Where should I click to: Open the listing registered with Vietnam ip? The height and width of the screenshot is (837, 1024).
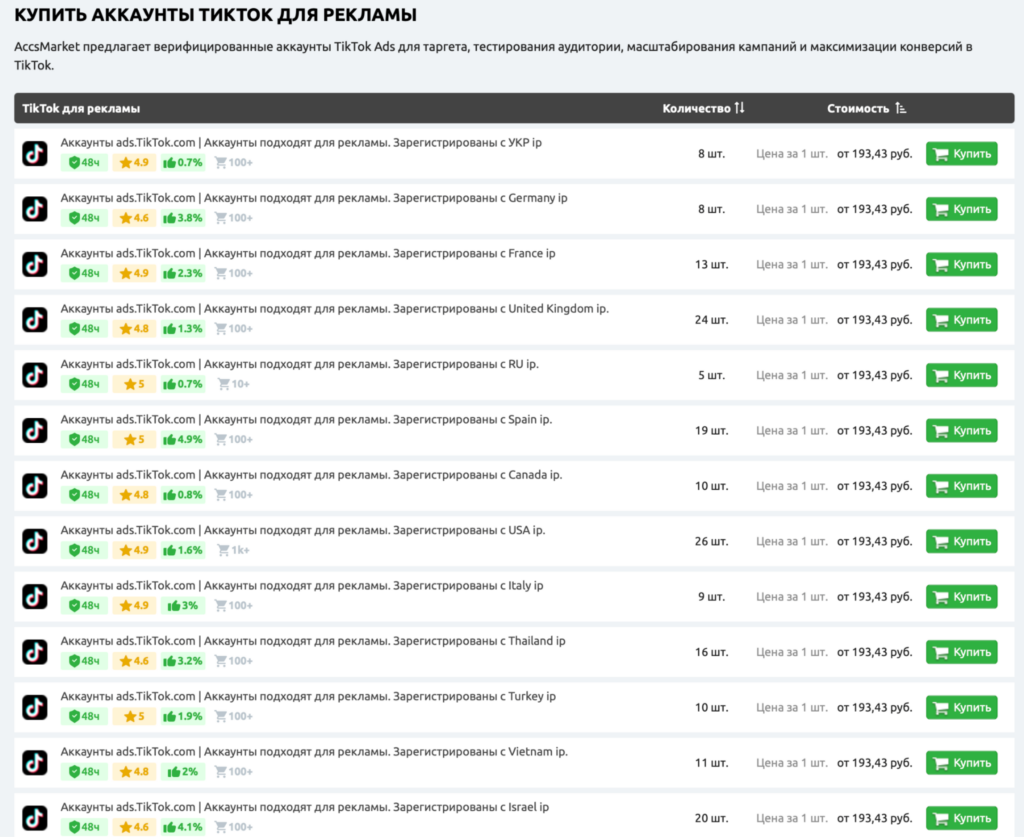[x=314, y=751]
